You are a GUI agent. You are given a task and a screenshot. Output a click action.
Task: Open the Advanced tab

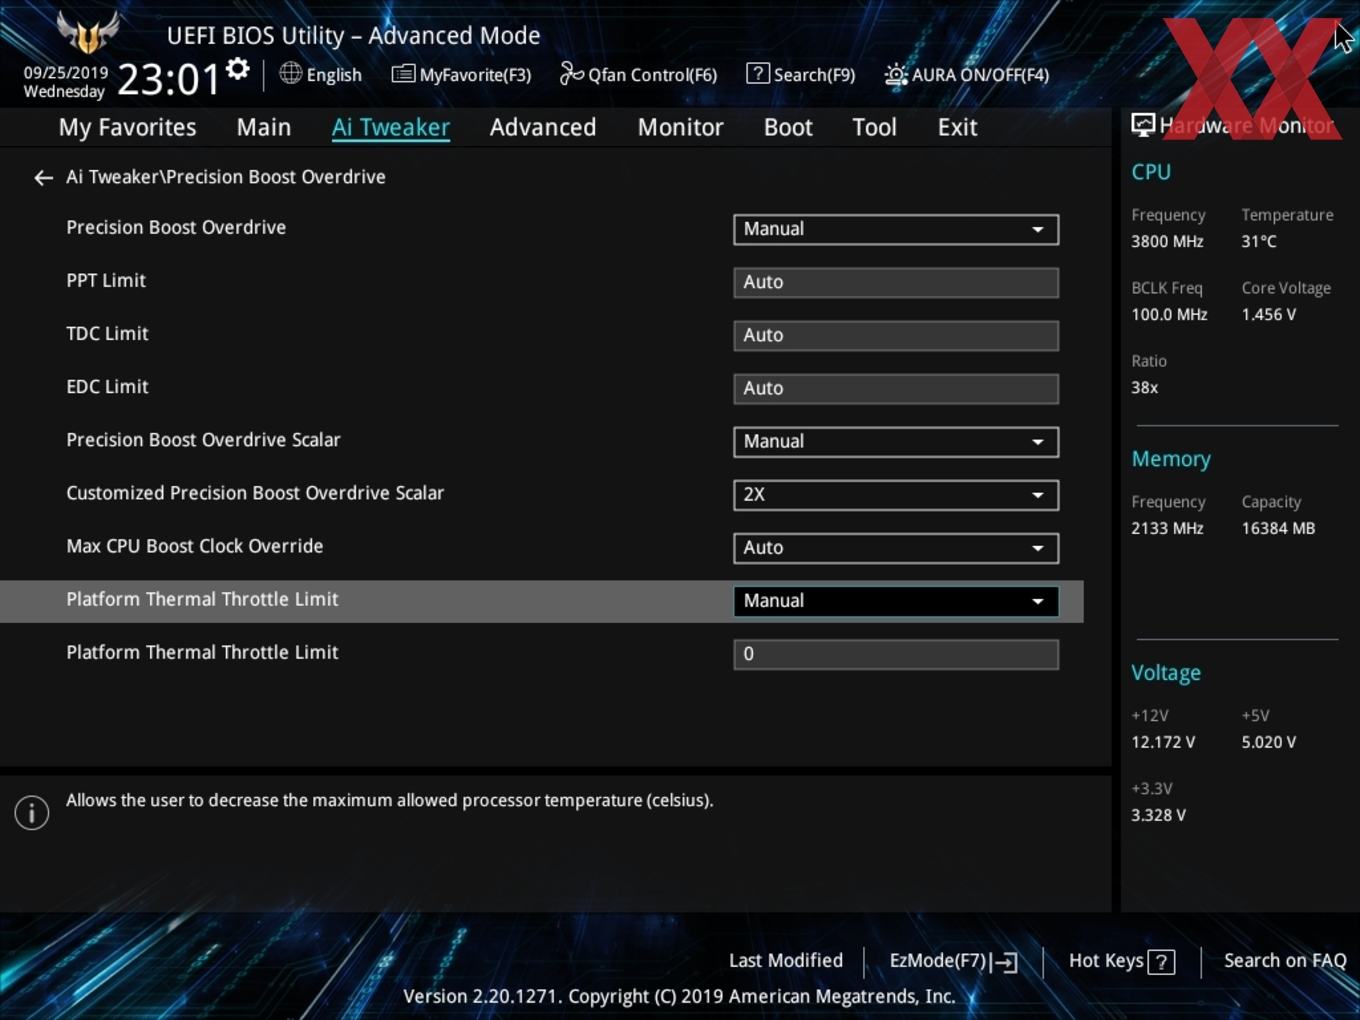pos(543,127)
